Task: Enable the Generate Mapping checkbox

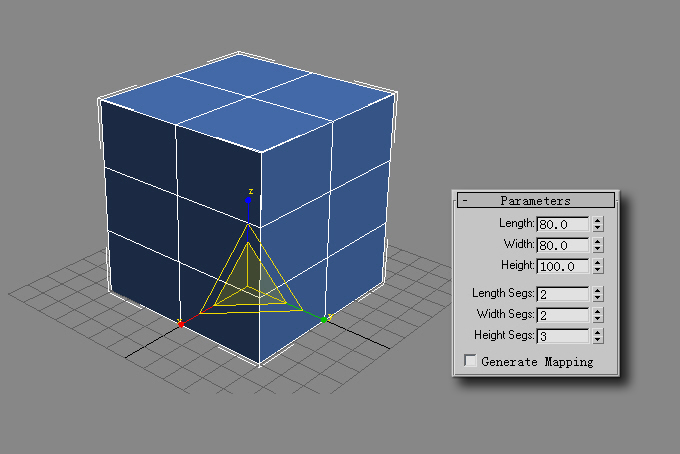Action: click(471, 361)
